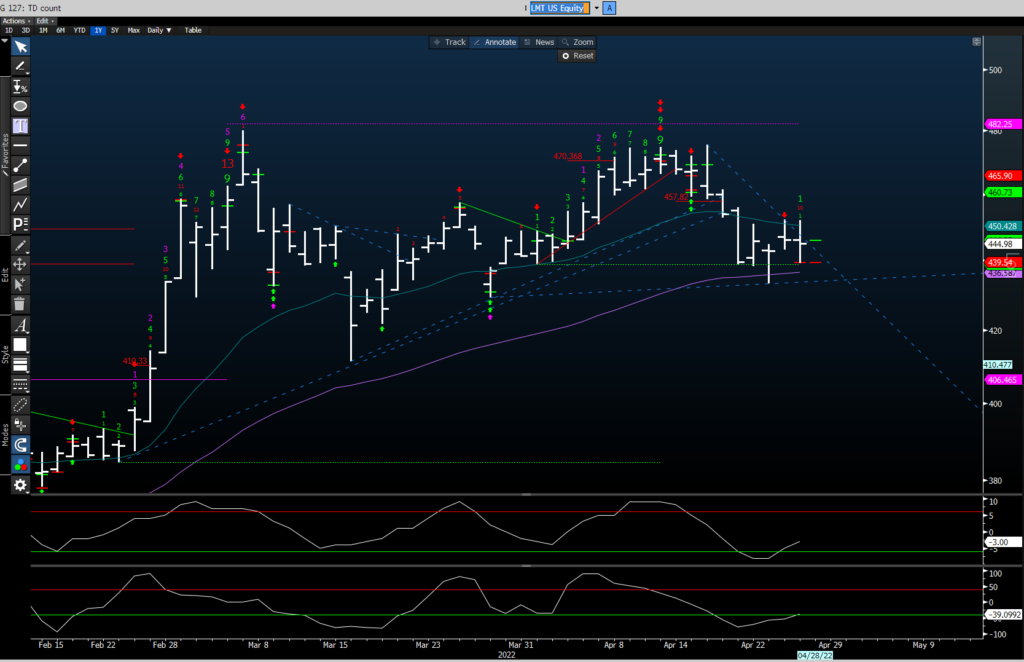Click the 465.90 red price label
The width and height of the screenshot is (1024, 662).
[1002, 176]
